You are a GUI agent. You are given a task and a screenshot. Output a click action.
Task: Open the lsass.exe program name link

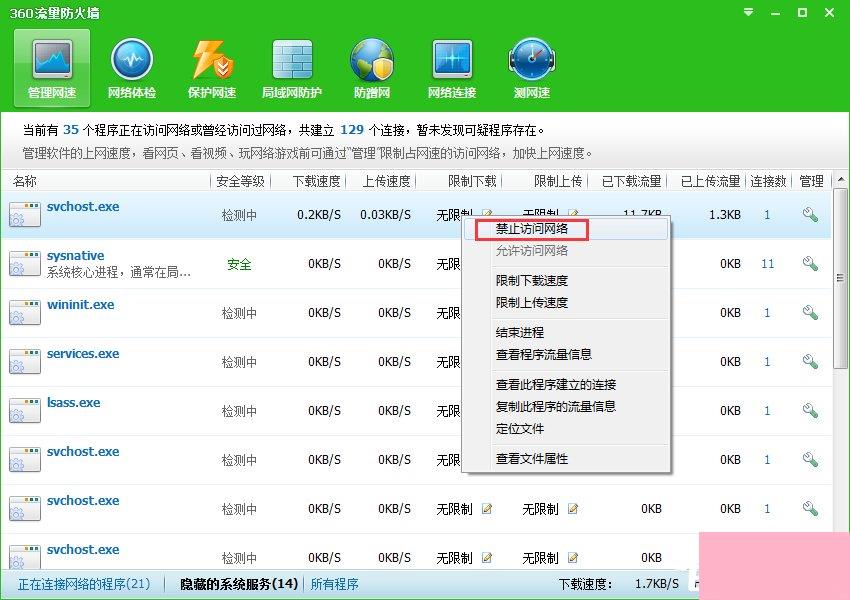point(73,402)
